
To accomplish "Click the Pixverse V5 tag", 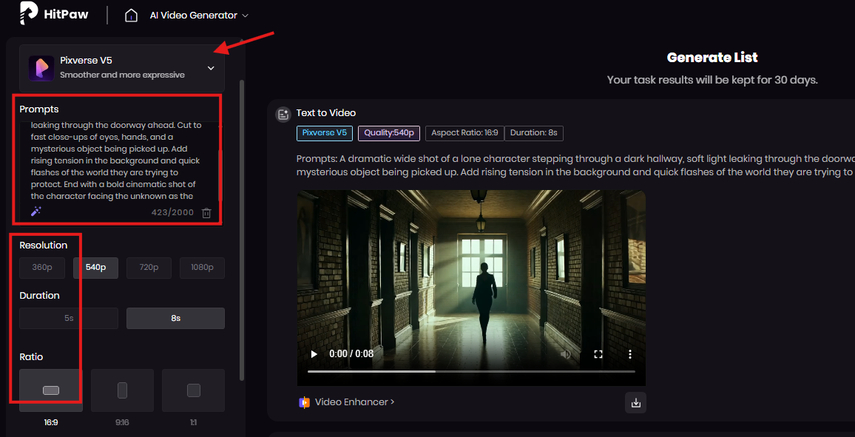I will tap(325, 133).
